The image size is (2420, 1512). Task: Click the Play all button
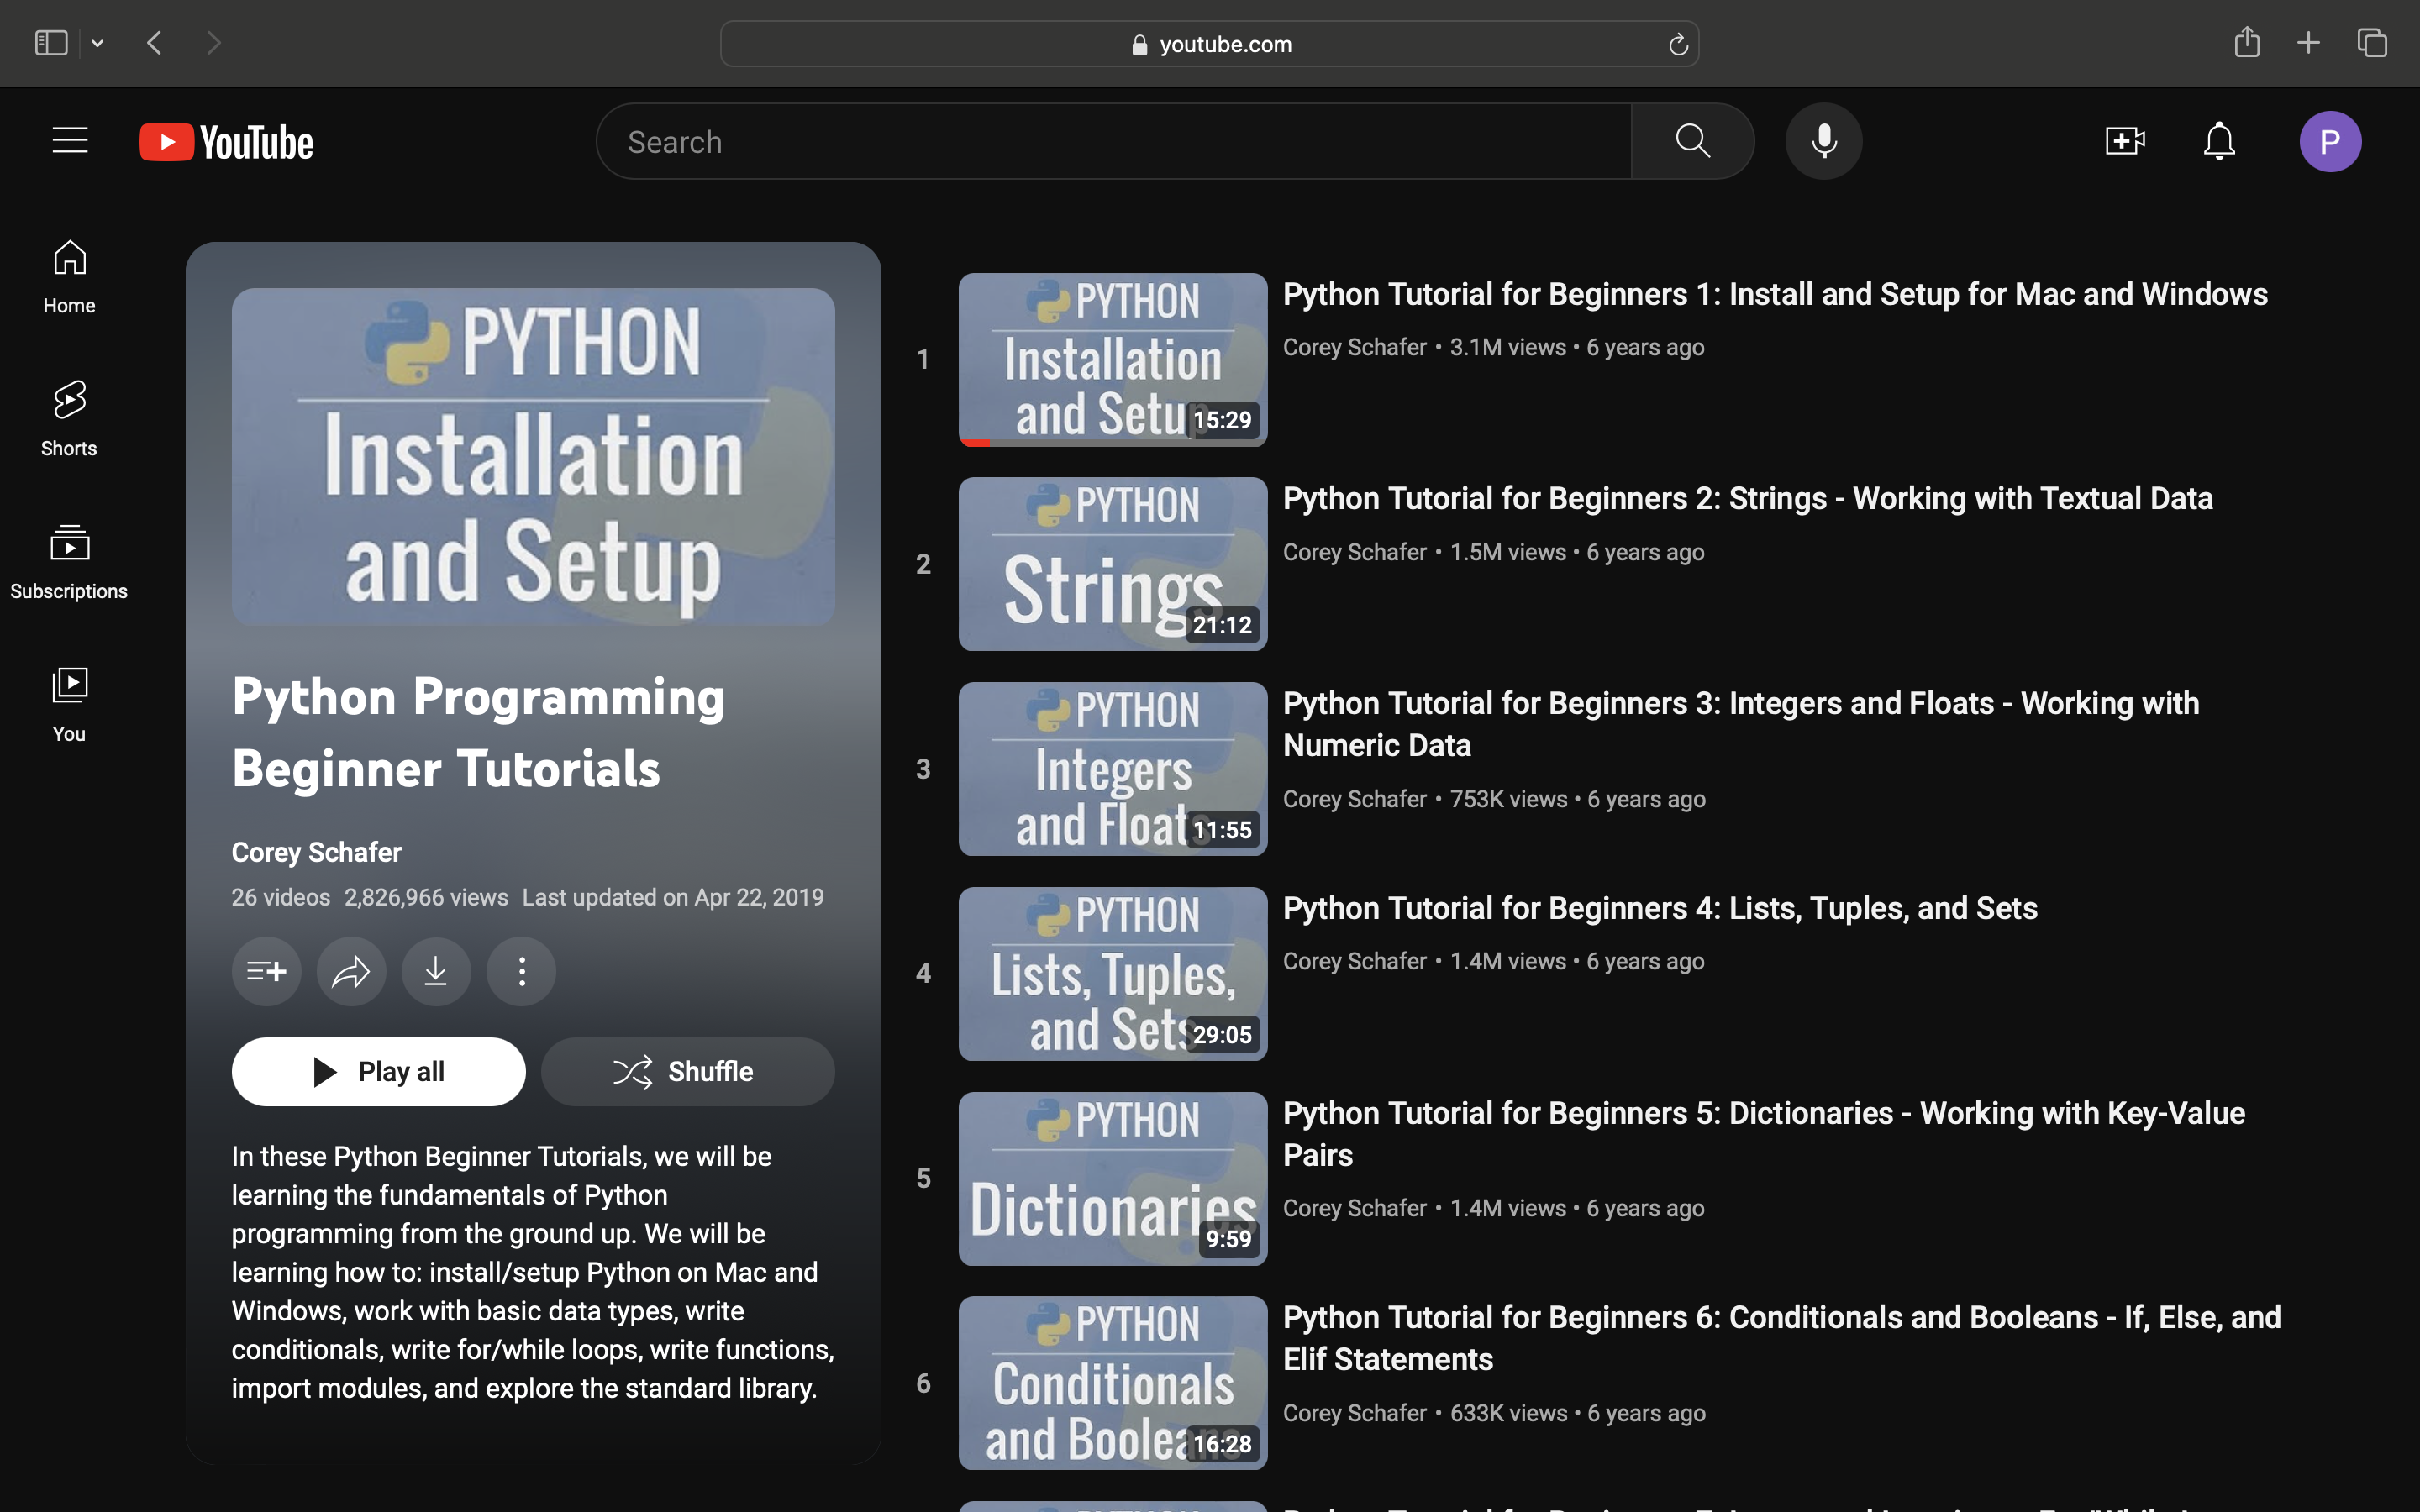[378, 1071]
